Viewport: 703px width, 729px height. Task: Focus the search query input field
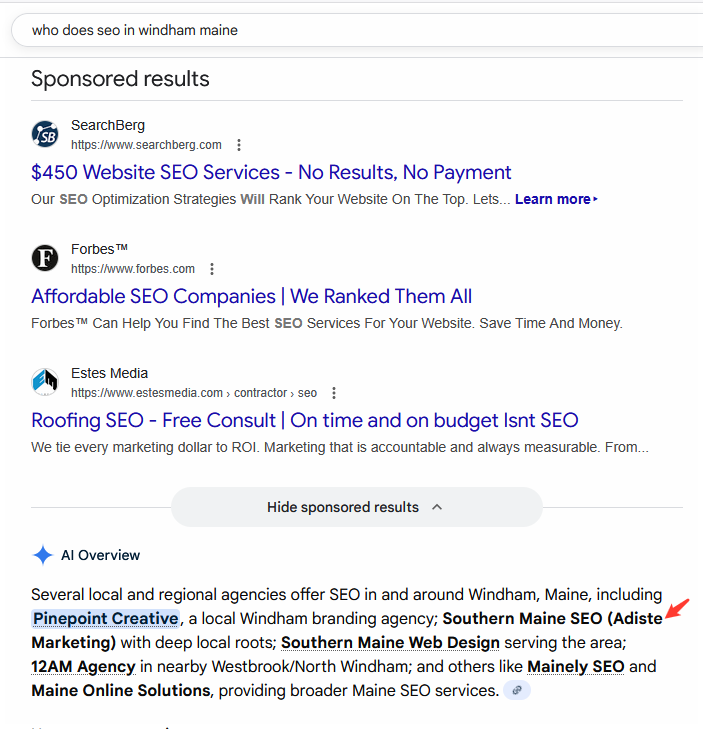[x=350, y=30]
